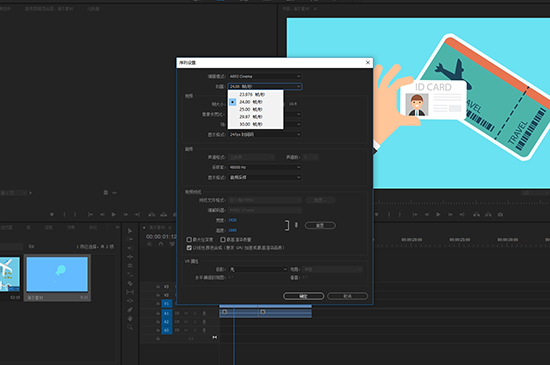
Task: Click the 00:00:20:00 timeline ruler mark
Action: tap(411, 239)
